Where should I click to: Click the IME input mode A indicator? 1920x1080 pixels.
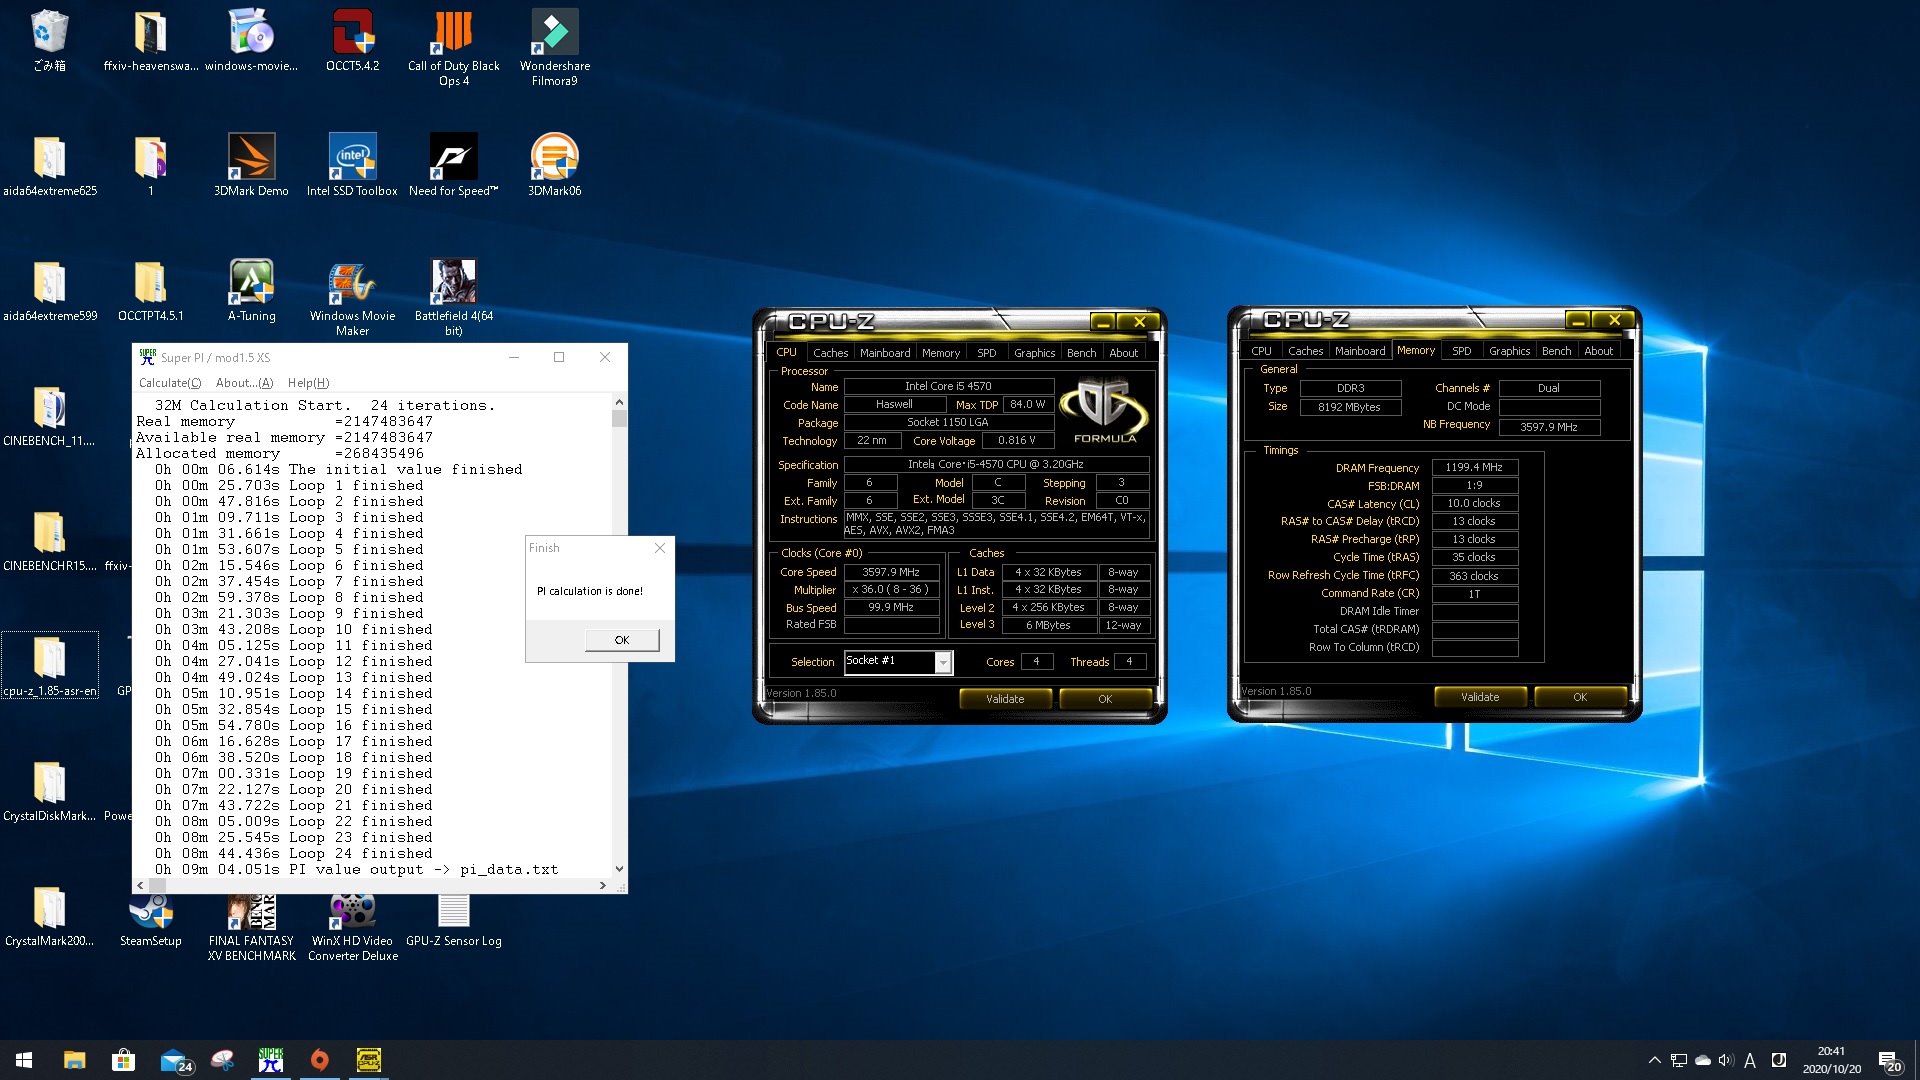click(1750, 1060)
